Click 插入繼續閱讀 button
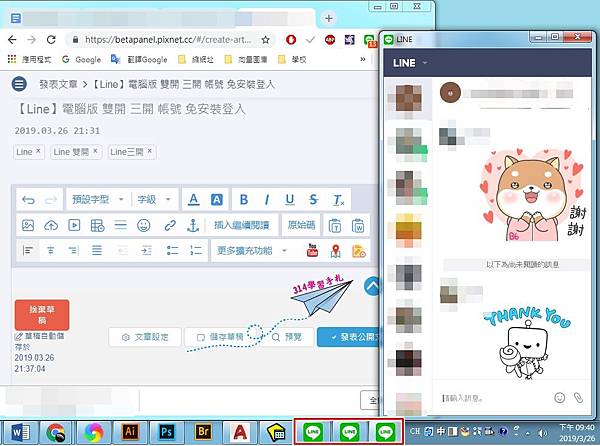 pos(242,225)
